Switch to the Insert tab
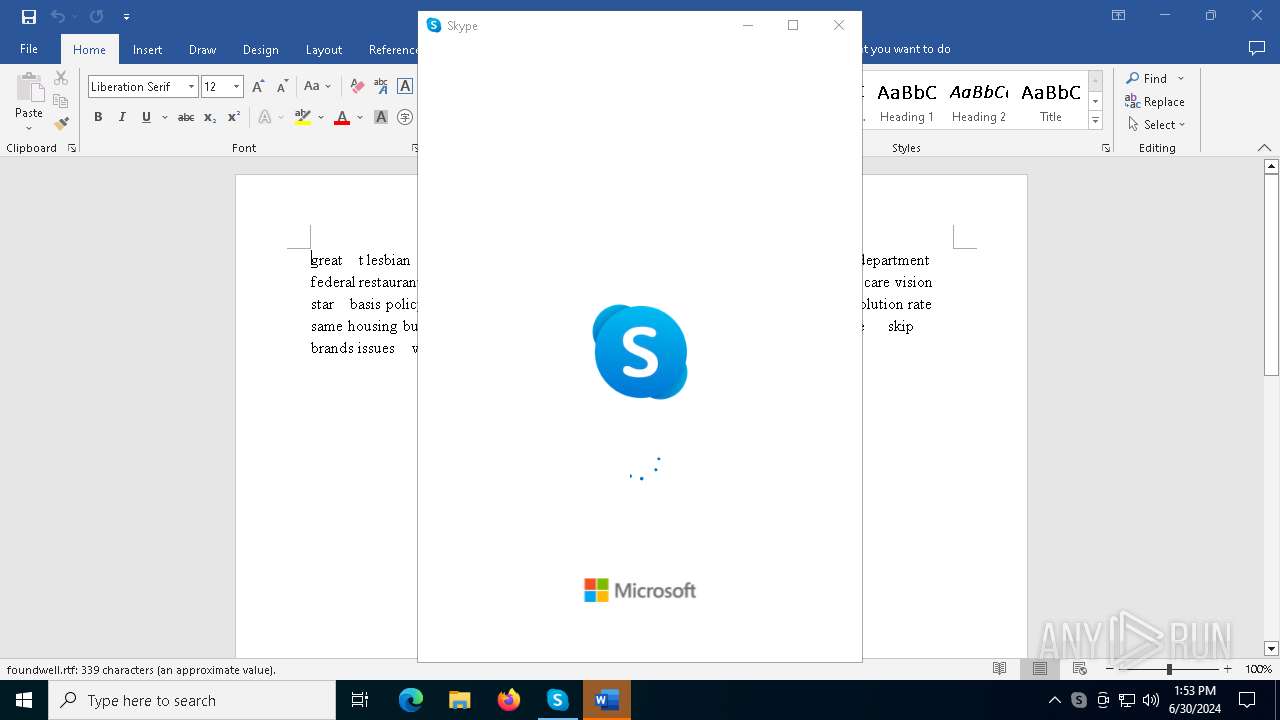The width and height of the screenshot is (1280, 720). click(x=148, y=50)
